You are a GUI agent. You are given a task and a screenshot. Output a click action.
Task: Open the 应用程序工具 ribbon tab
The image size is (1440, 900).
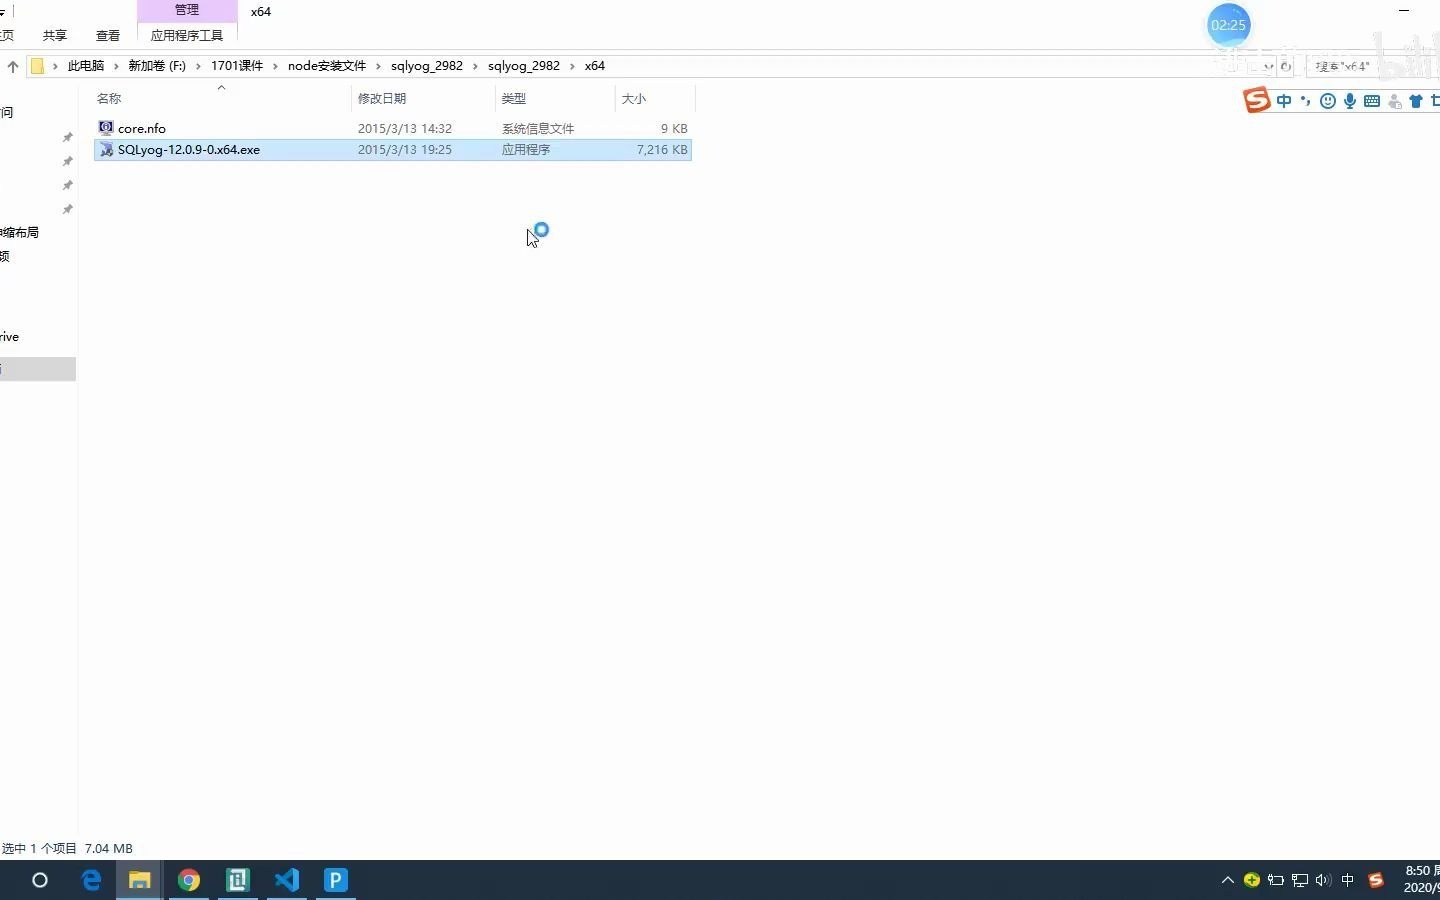click(x=187, y=36)
